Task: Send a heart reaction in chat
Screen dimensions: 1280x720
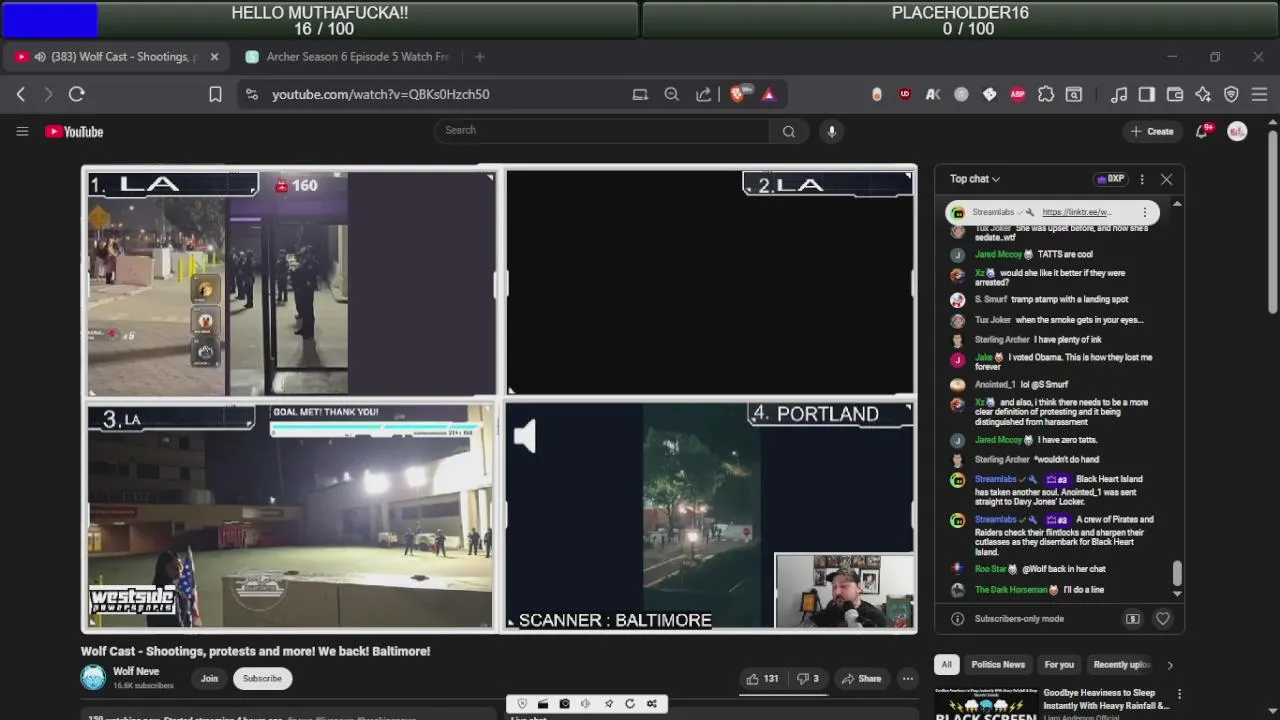Action: [1162, 619]
